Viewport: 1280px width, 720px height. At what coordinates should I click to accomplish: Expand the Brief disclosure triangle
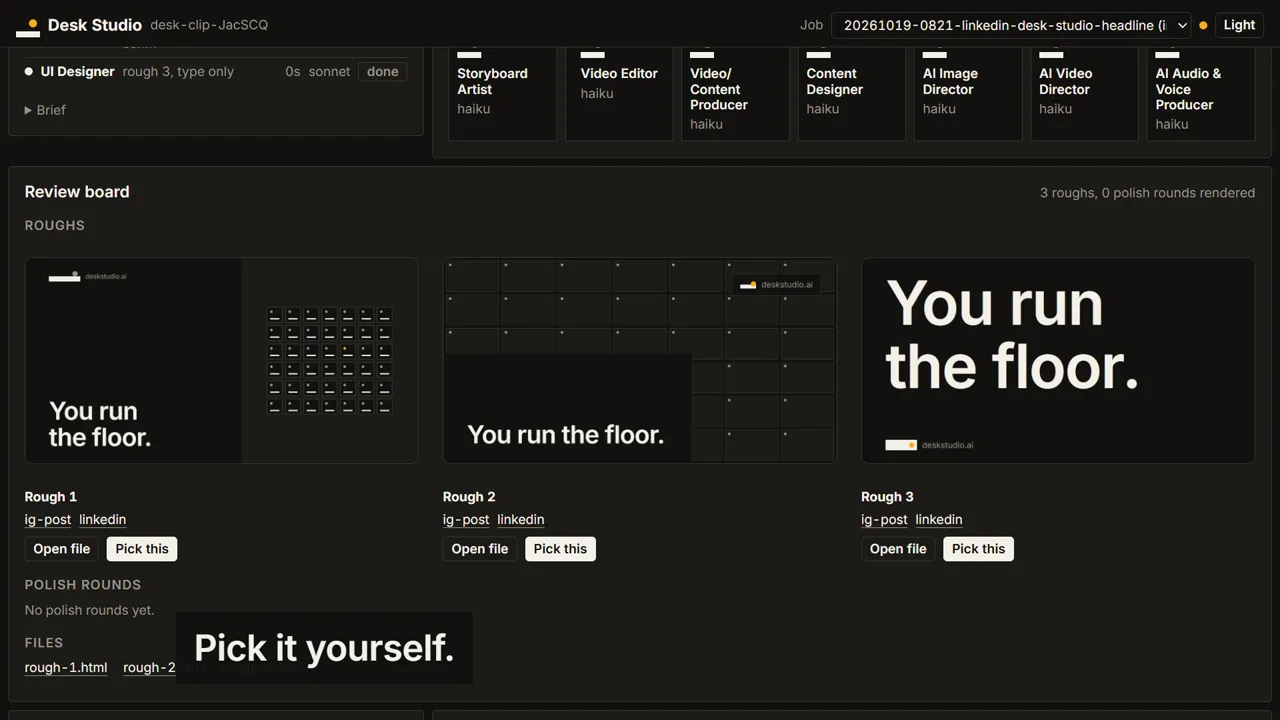tap(28, 110)
